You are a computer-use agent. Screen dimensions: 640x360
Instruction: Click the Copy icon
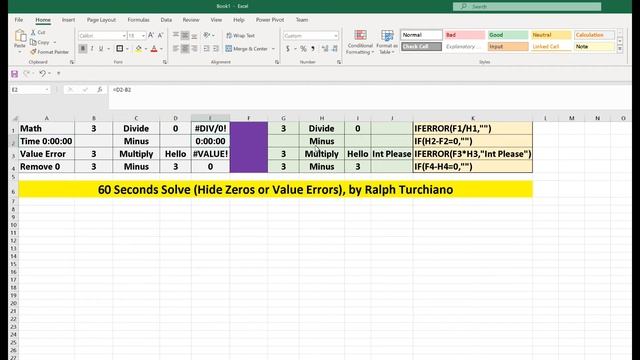(33, 42)
